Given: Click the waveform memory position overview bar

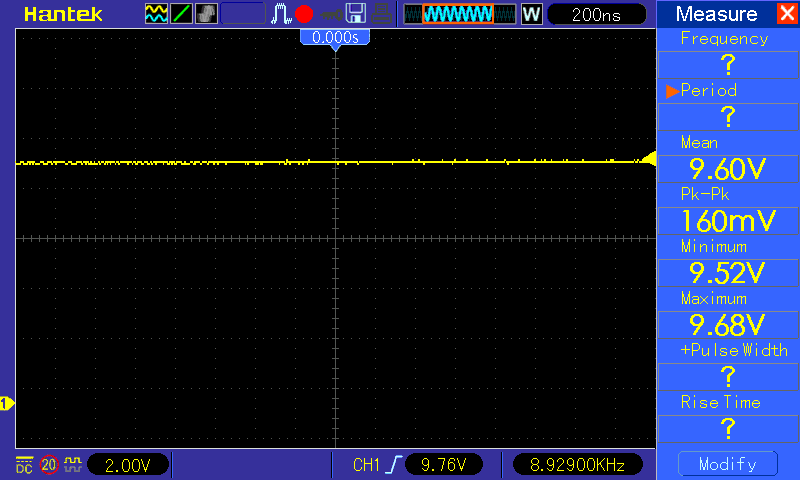Looking at the screenshot, I should pyautogui.click(x=459, y=14).
